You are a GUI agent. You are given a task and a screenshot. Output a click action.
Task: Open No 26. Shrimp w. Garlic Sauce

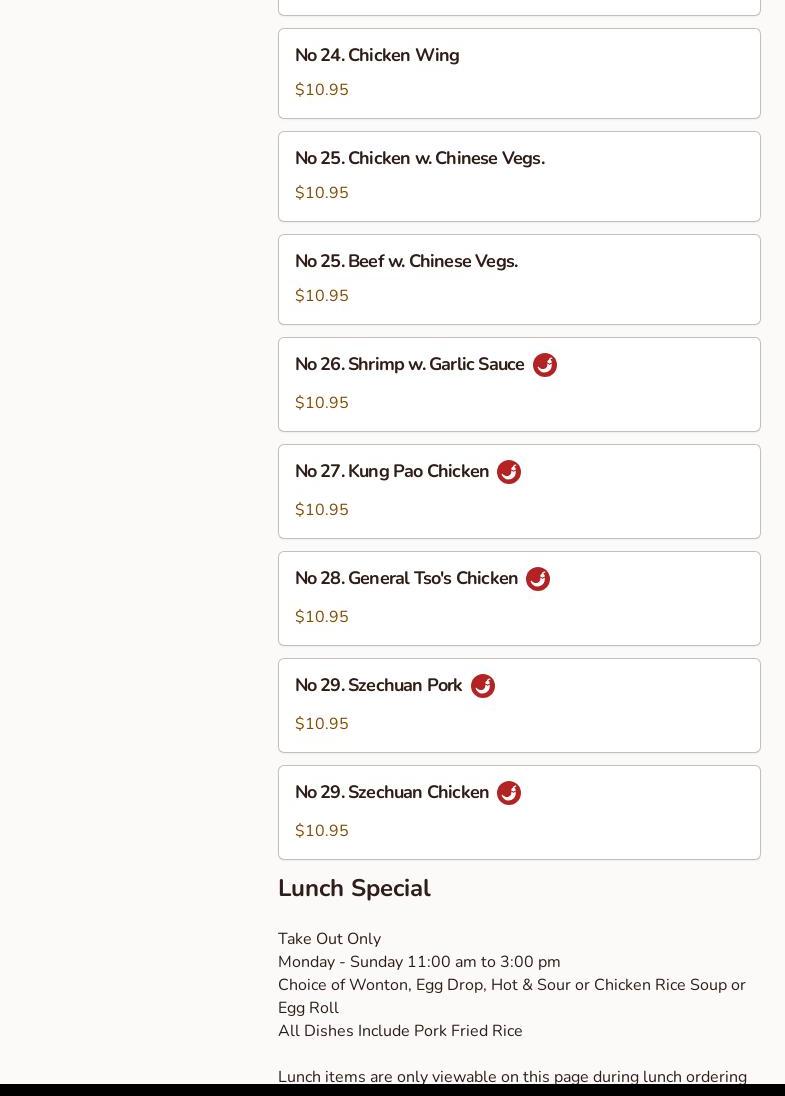tap(409, 364)
